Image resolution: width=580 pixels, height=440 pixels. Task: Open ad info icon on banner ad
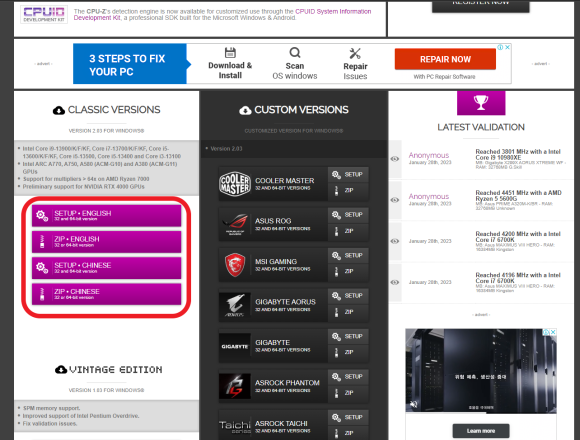(x=500, y=47)
